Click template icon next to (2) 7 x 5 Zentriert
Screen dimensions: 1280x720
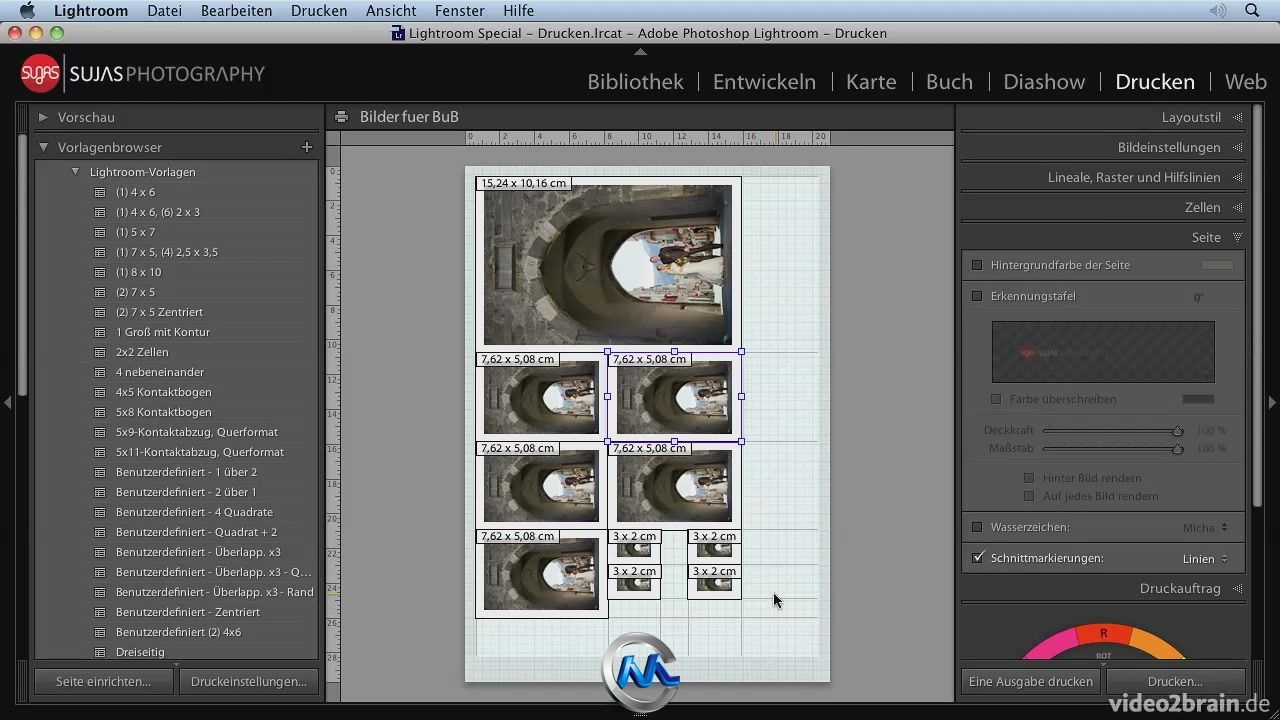(x=100, y=312)
